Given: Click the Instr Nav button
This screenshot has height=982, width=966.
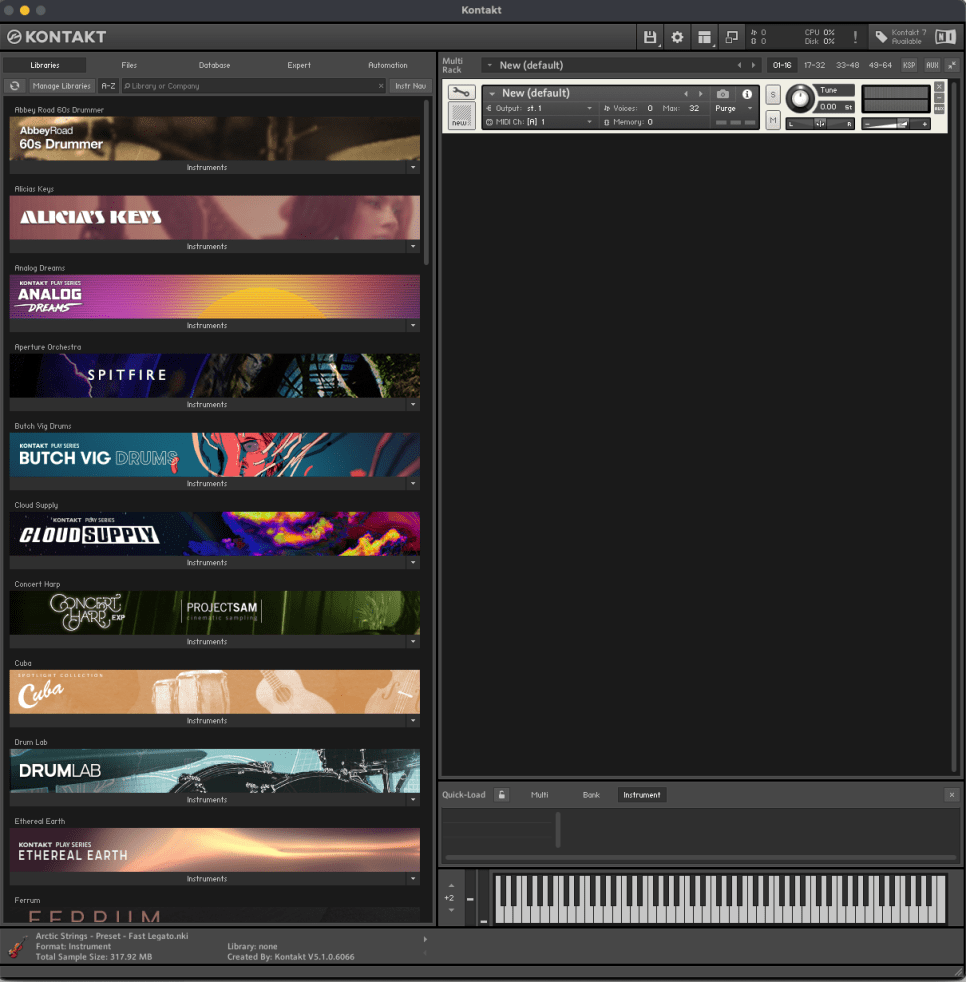Looking at the screenshot, I should (410, 86).
